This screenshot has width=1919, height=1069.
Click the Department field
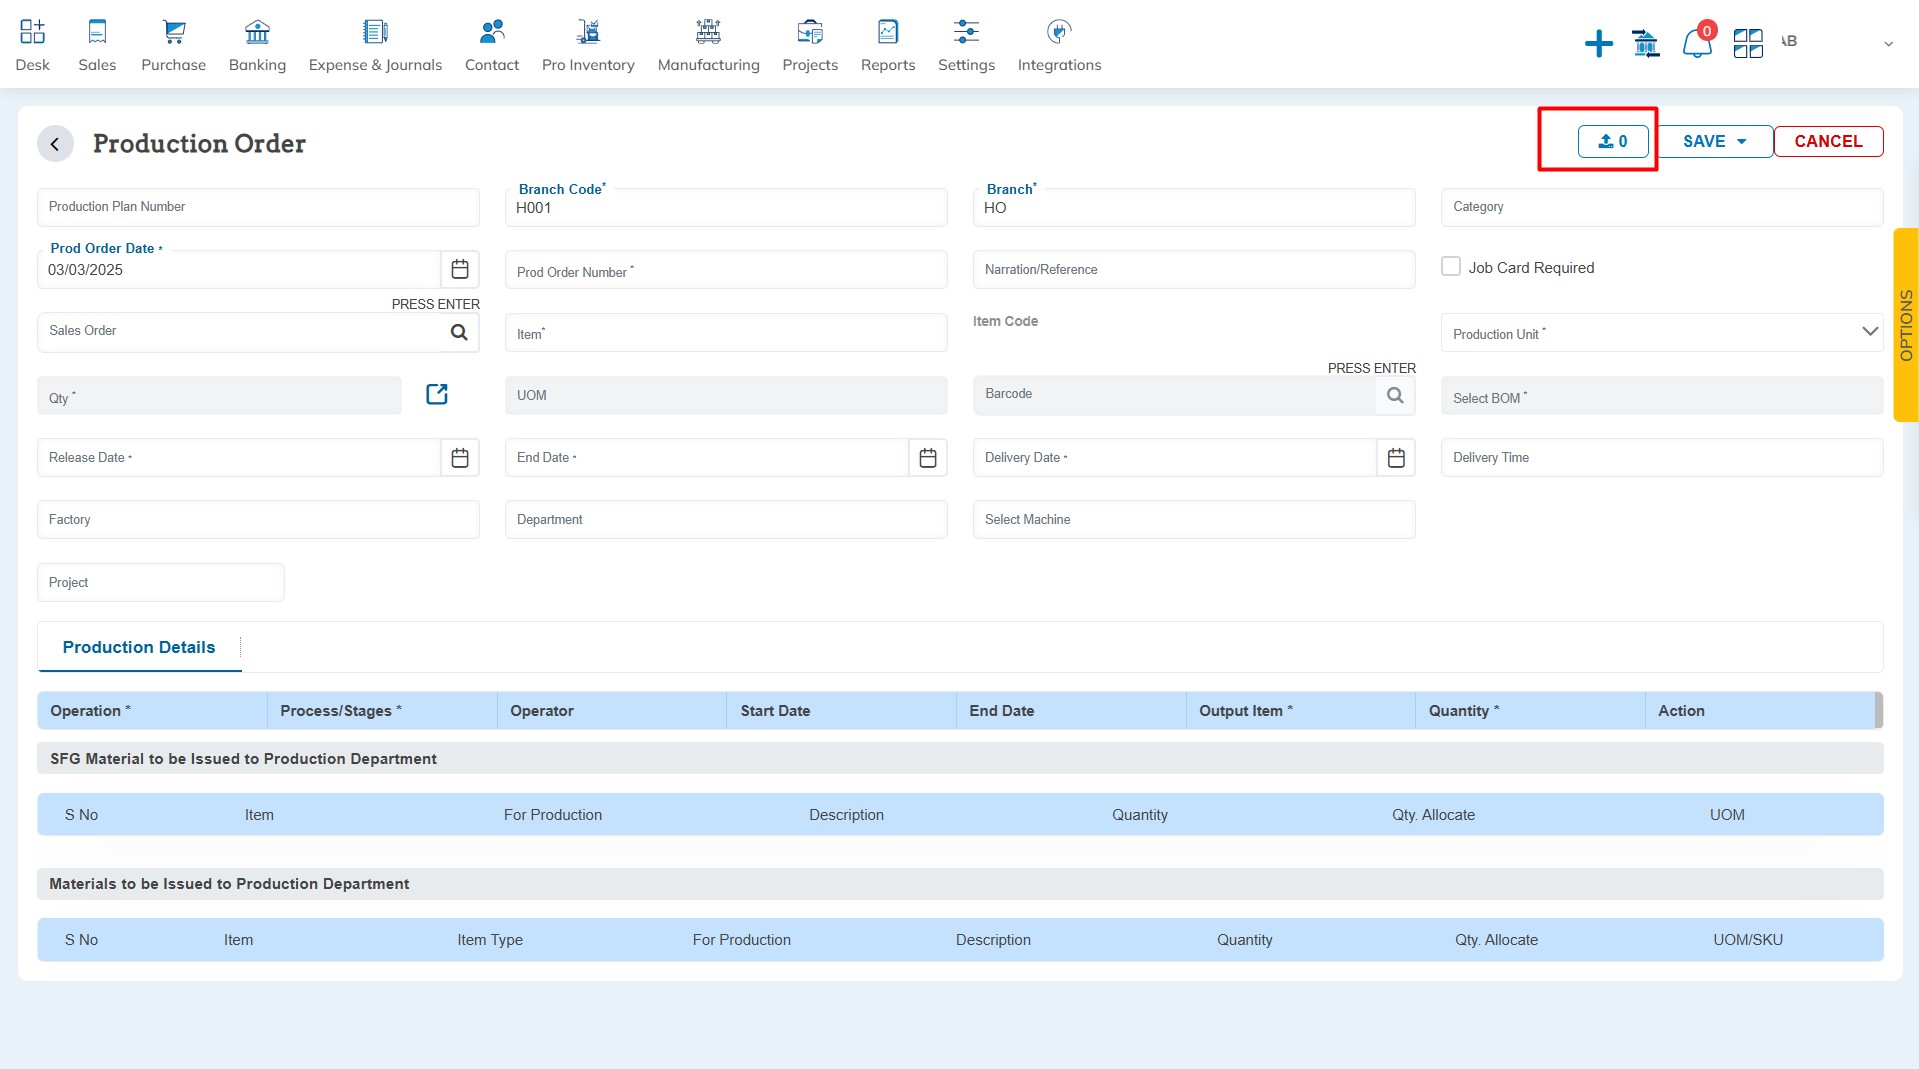[726, 520]
